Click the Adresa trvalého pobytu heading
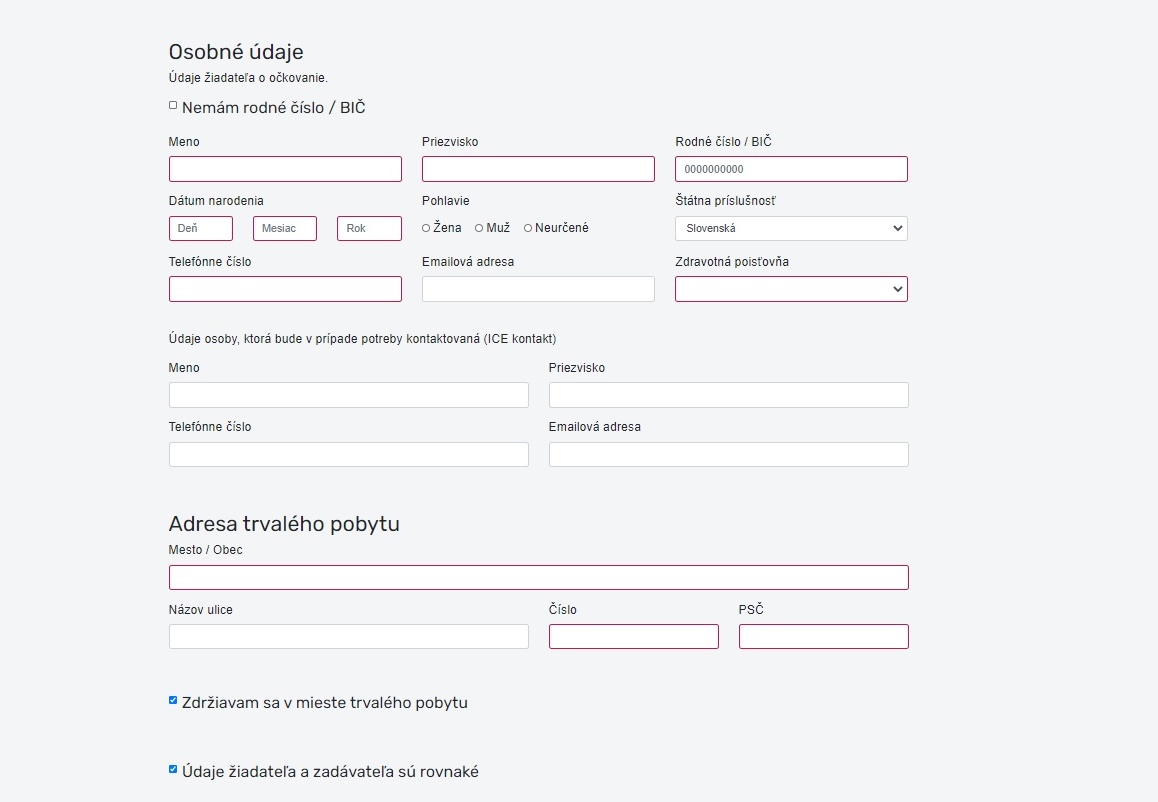The width and height of the screenshot is (1158, 802). coord(284,524)
